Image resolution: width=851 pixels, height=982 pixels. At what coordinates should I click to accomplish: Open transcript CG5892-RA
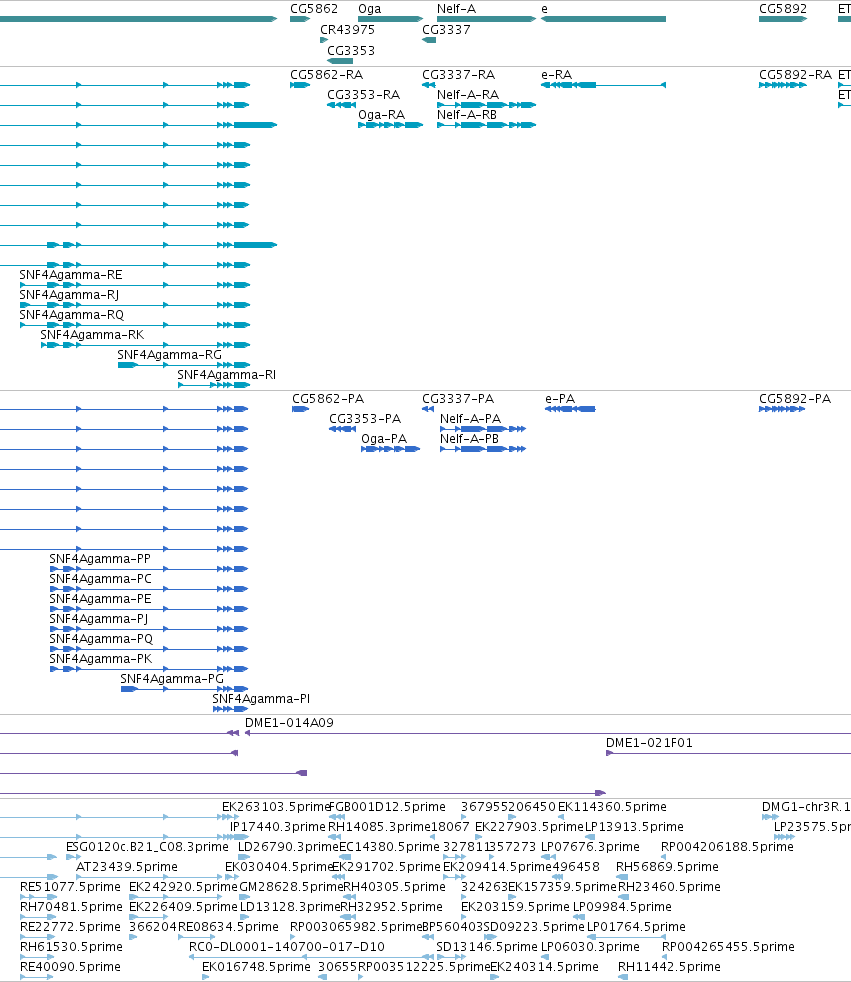click(x=795, y=75)
